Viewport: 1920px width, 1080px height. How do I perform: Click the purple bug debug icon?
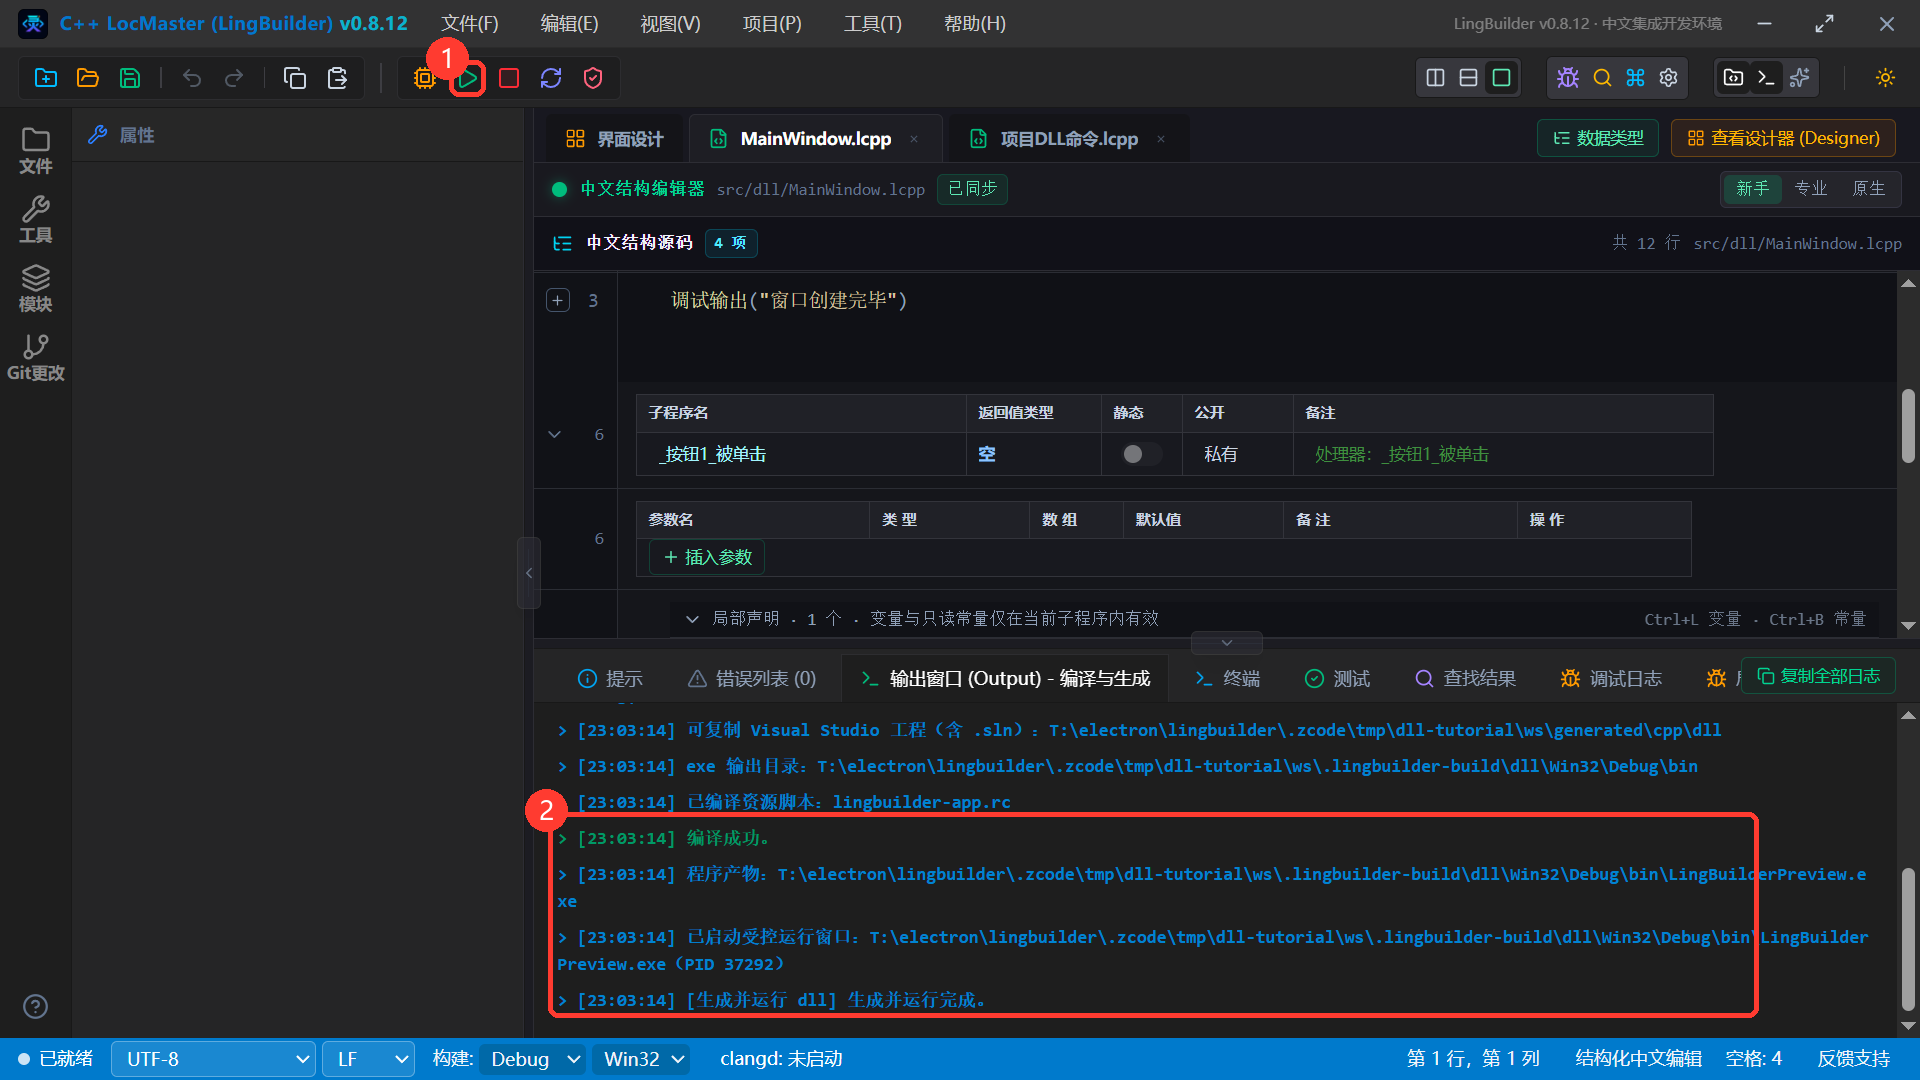click(x=1568, y=78)
